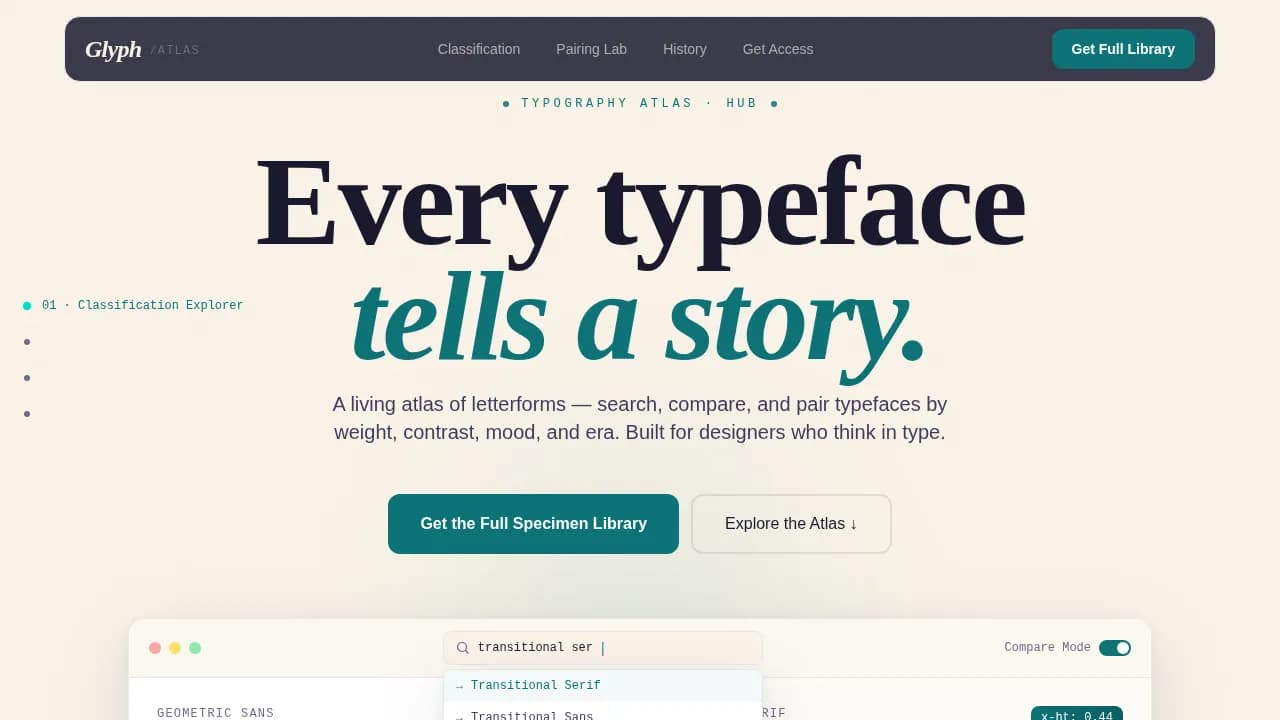
Task: Click the Explore the Atlas button
Action: pos(791,524)
